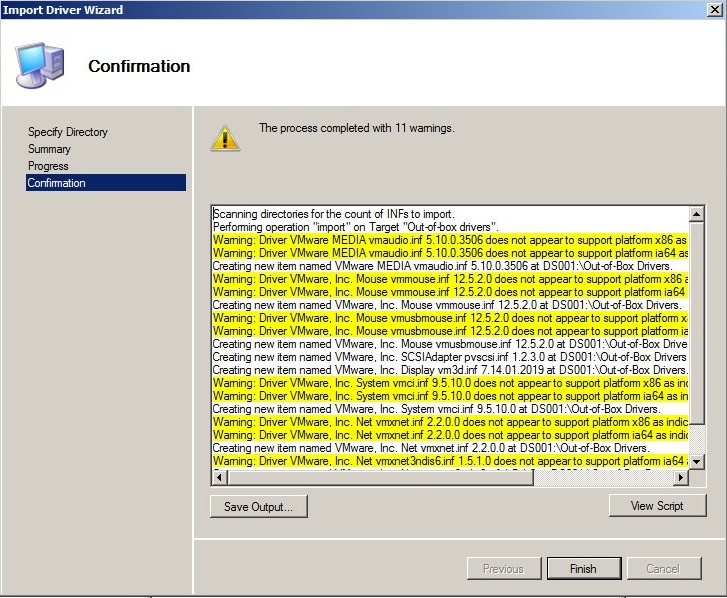Click the horizontal scrollbar right arrow
Image resolution: width=727 pixels, height=598 pixels.
pos(681,478)
